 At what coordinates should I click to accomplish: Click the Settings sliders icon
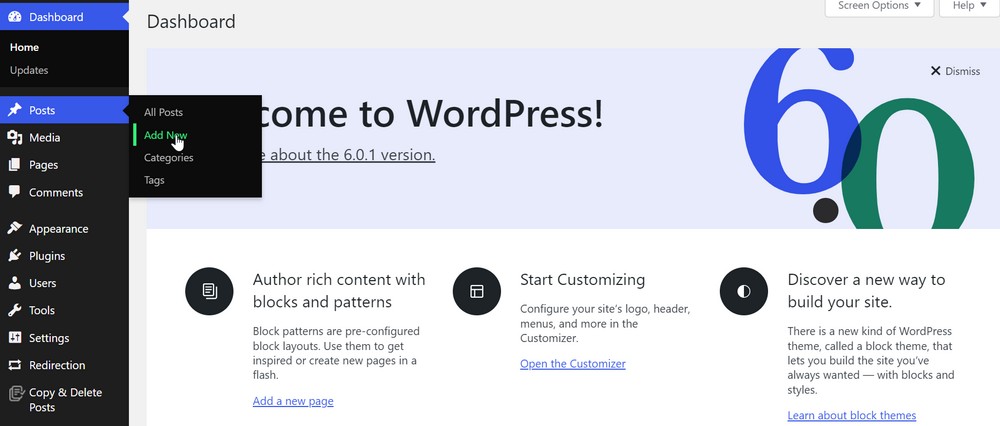click(x=15, y=338)
